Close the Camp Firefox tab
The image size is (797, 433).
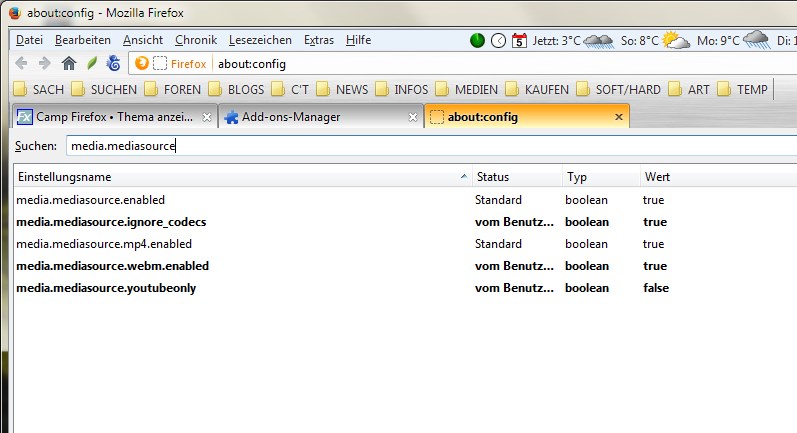pyautogui.click(x=207, y=117)
